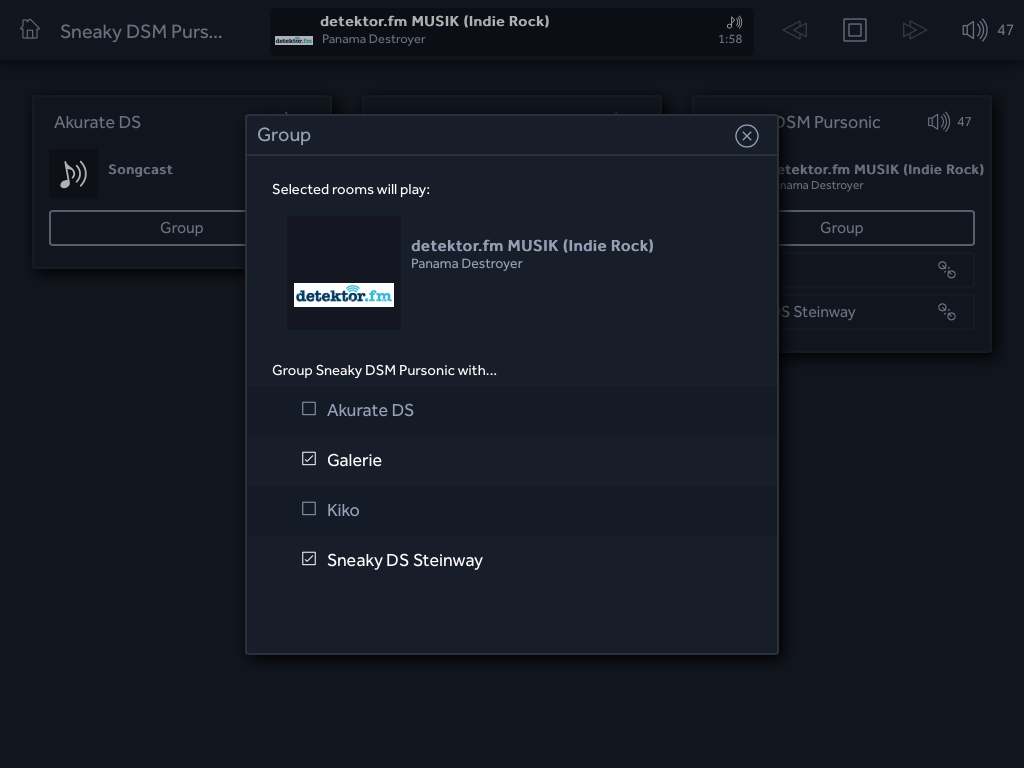Click Panama Destroyer in the Group dialog
Image resolution: width=1024 pixels, height=768 pixels.
pyautogui.click(x=466, y=264)
